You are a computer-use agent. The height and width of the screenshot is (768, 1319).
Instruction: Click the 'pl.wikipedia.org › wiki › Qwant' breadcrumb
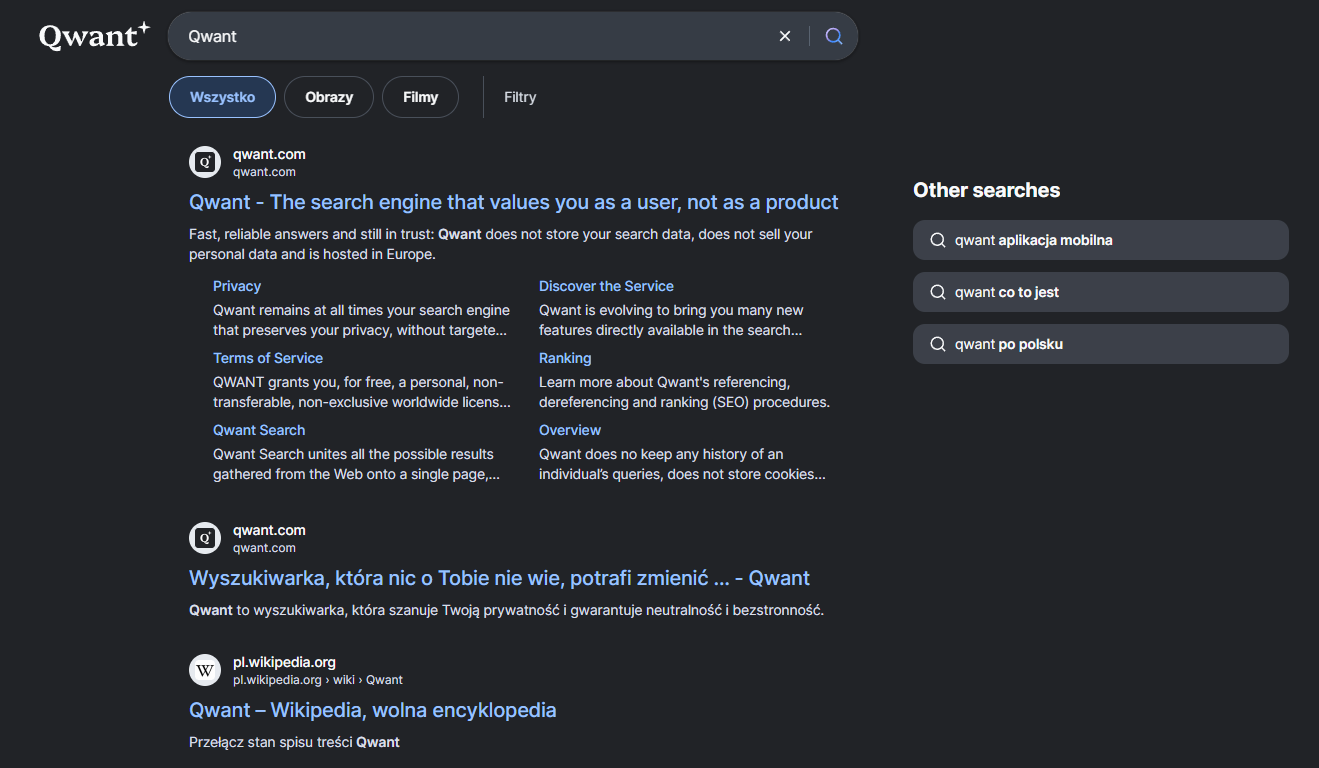point(318,680)
